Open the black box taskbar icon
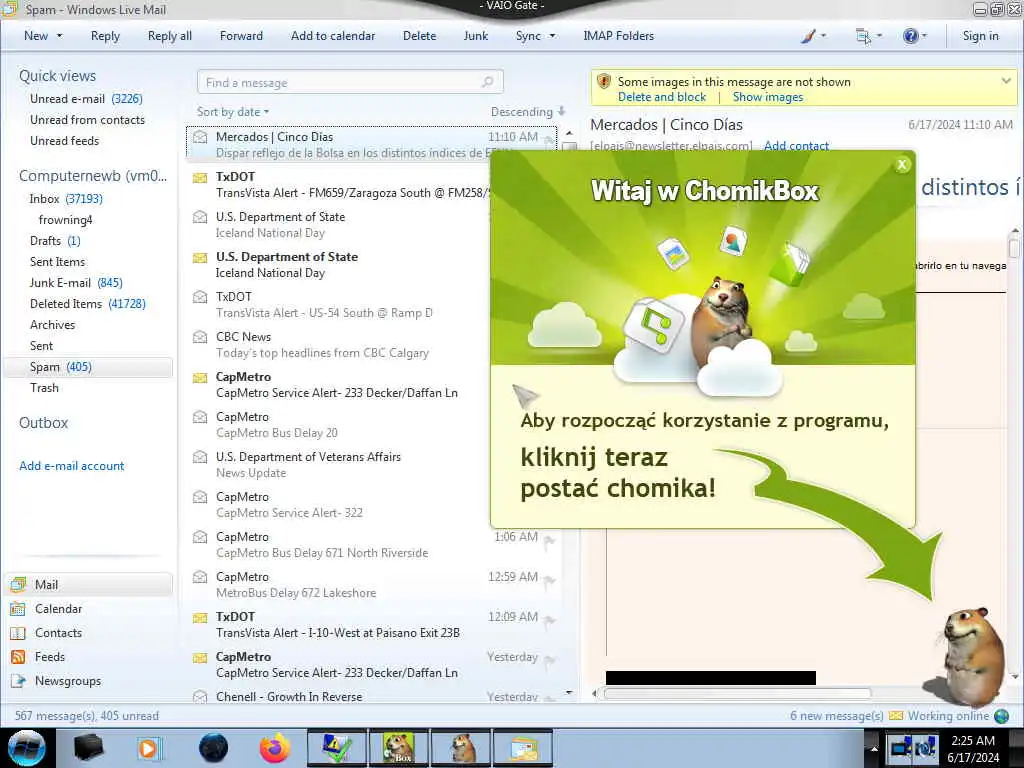The image size is (1024, 768). 89,748
